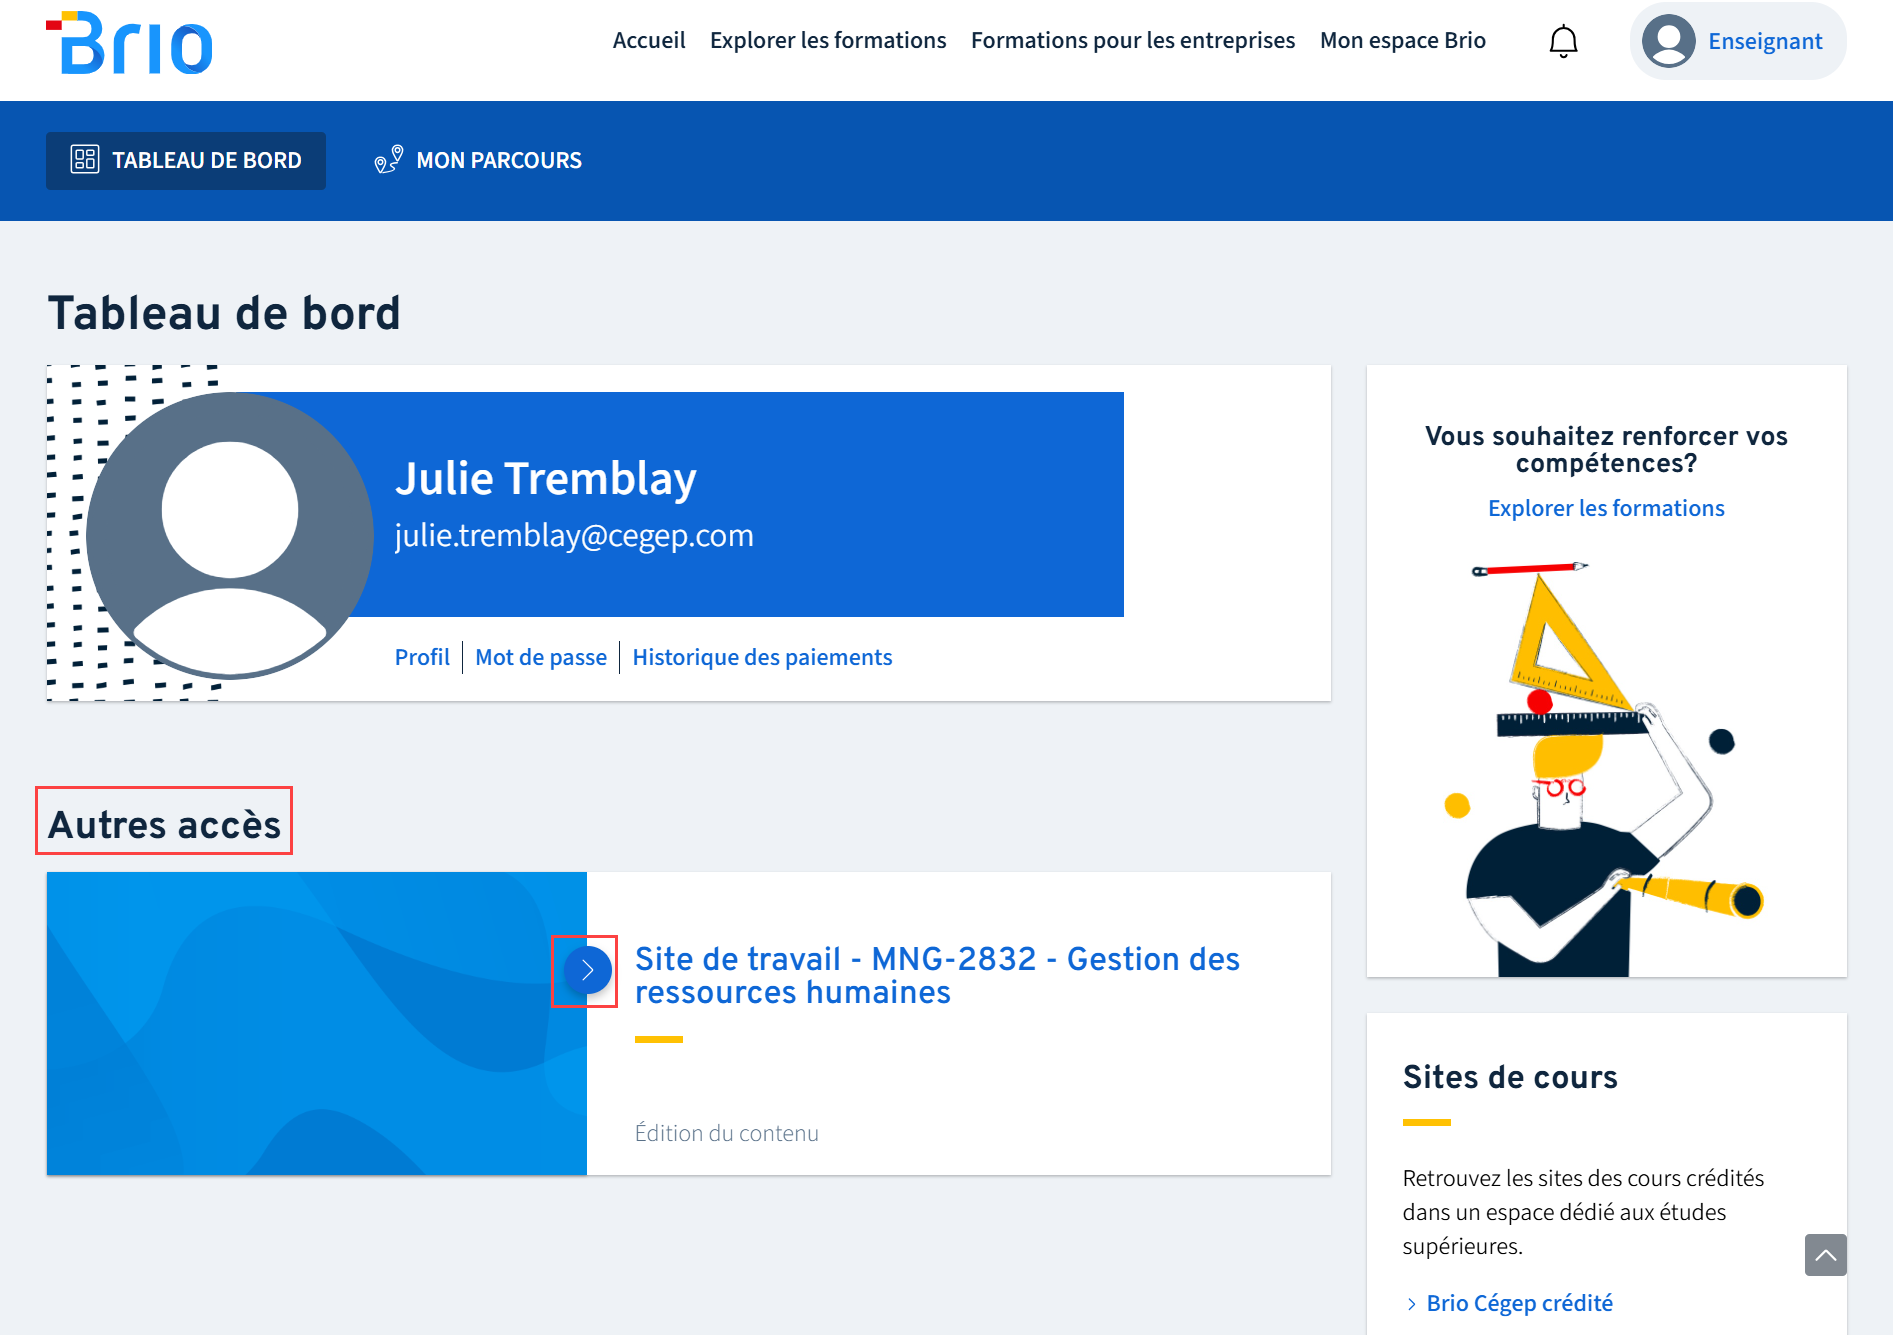Click the Mon Parcours map pin icon
Viewport: 1893px width, 1335px height.
[x=389, y=160]
